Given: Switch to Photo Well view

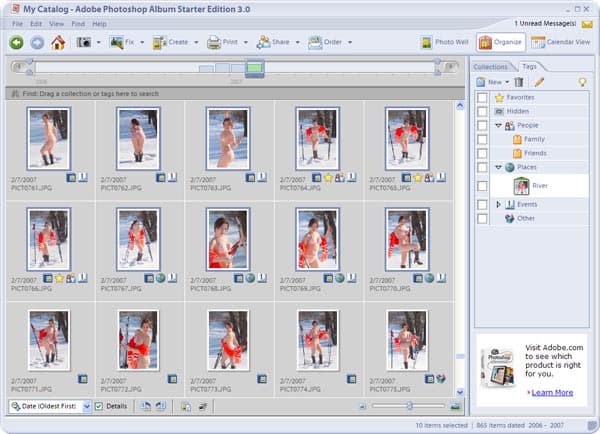Looking at the screenshot, I should coord(445,42).
